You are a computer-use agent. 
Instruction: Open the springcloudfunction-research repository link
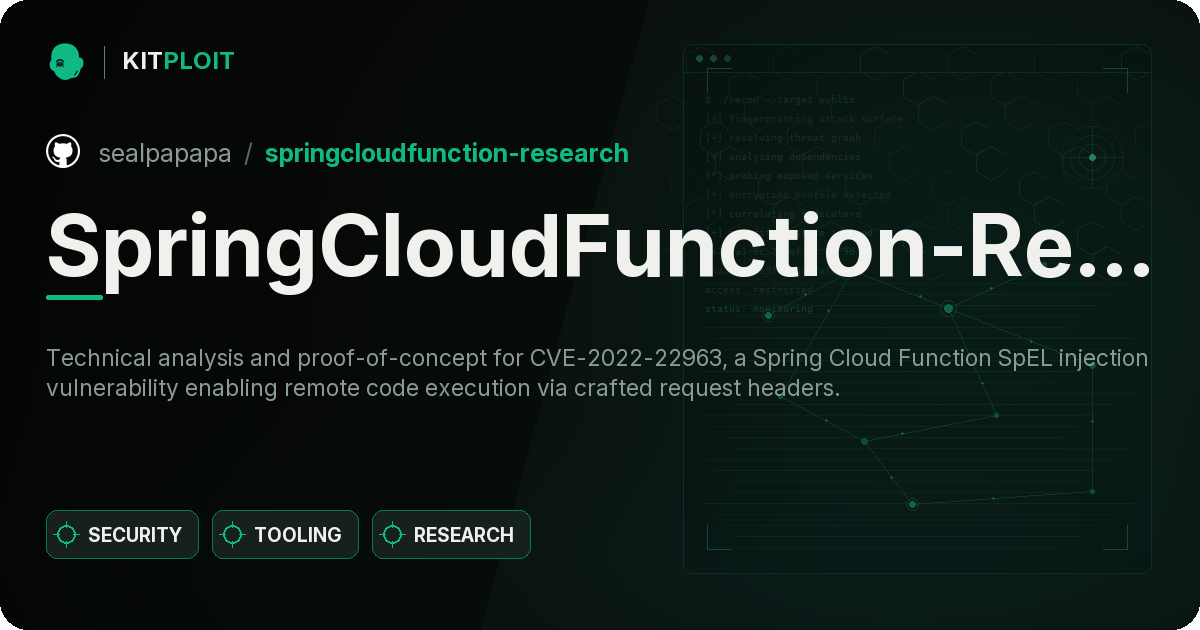(447, 153)
